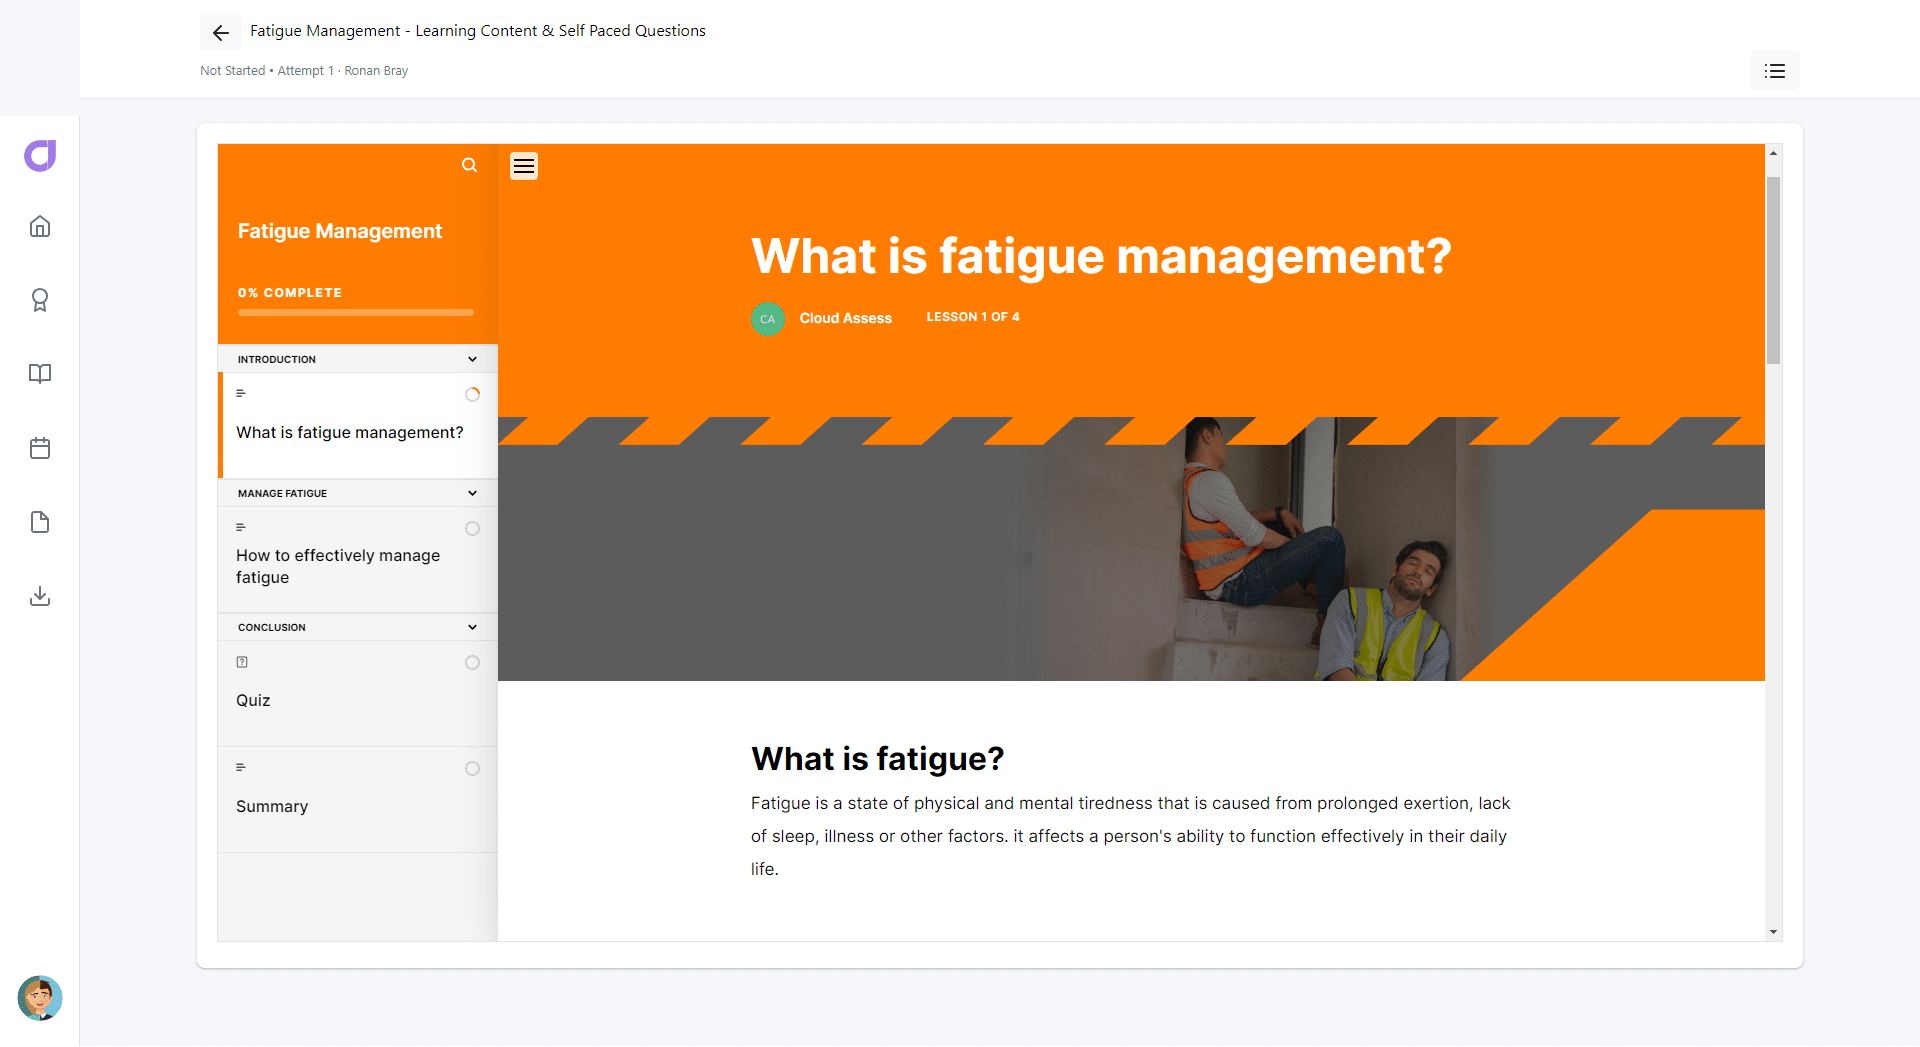Click the text icon above the Summary lesson
The width and height of the screenshot is (1920, 1047).
click(241, 767)
